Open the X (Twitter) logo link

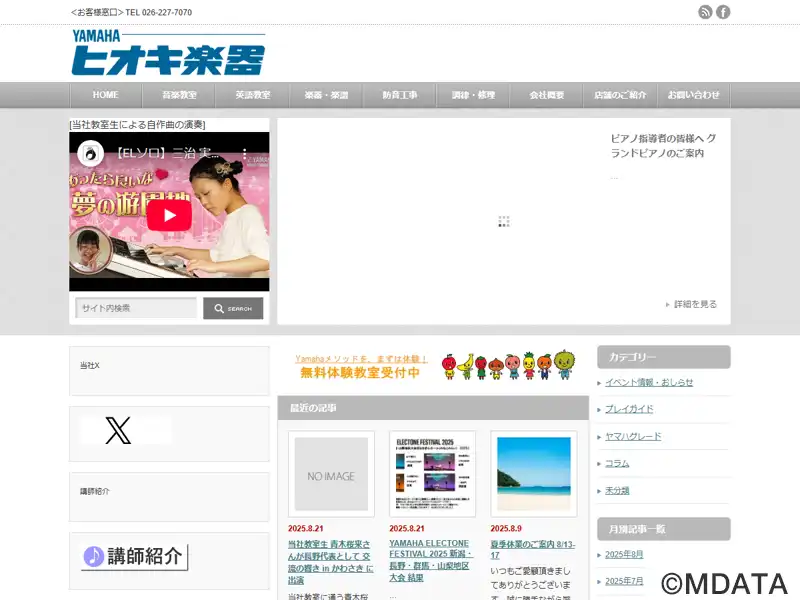coord(118,430)
